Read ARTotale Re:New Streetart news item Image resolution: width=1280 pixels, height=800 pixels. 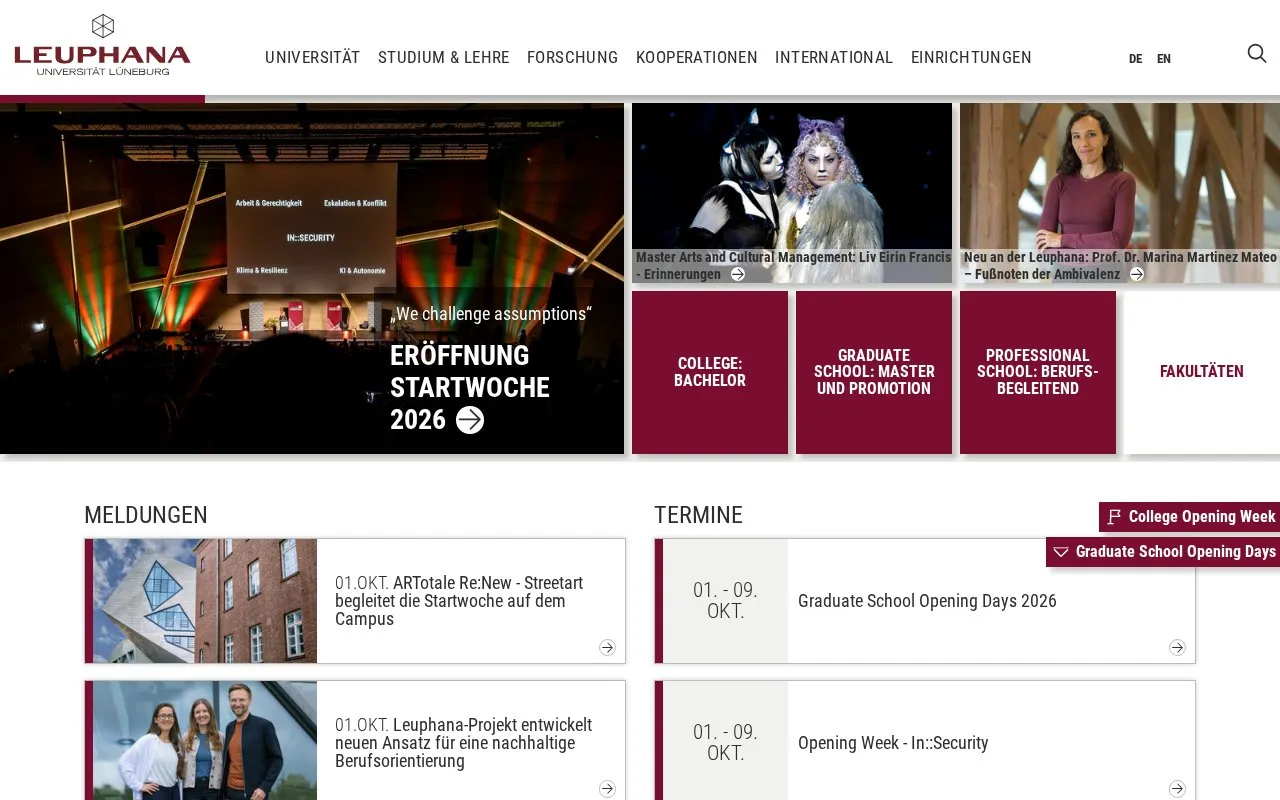click(459, 601)
